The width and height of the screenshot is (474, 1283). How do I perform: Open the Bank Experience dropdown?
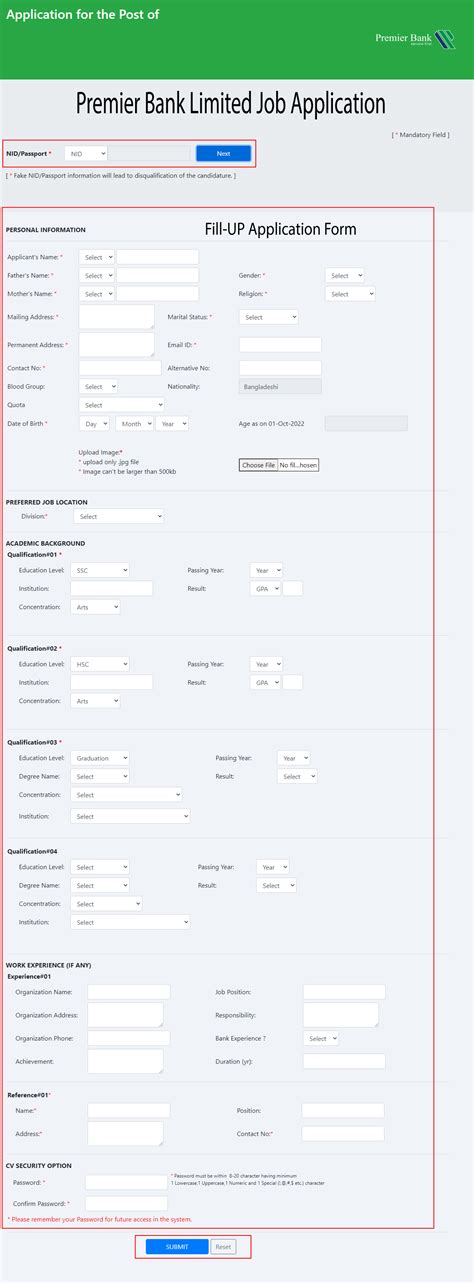[x=321, y=1039]
